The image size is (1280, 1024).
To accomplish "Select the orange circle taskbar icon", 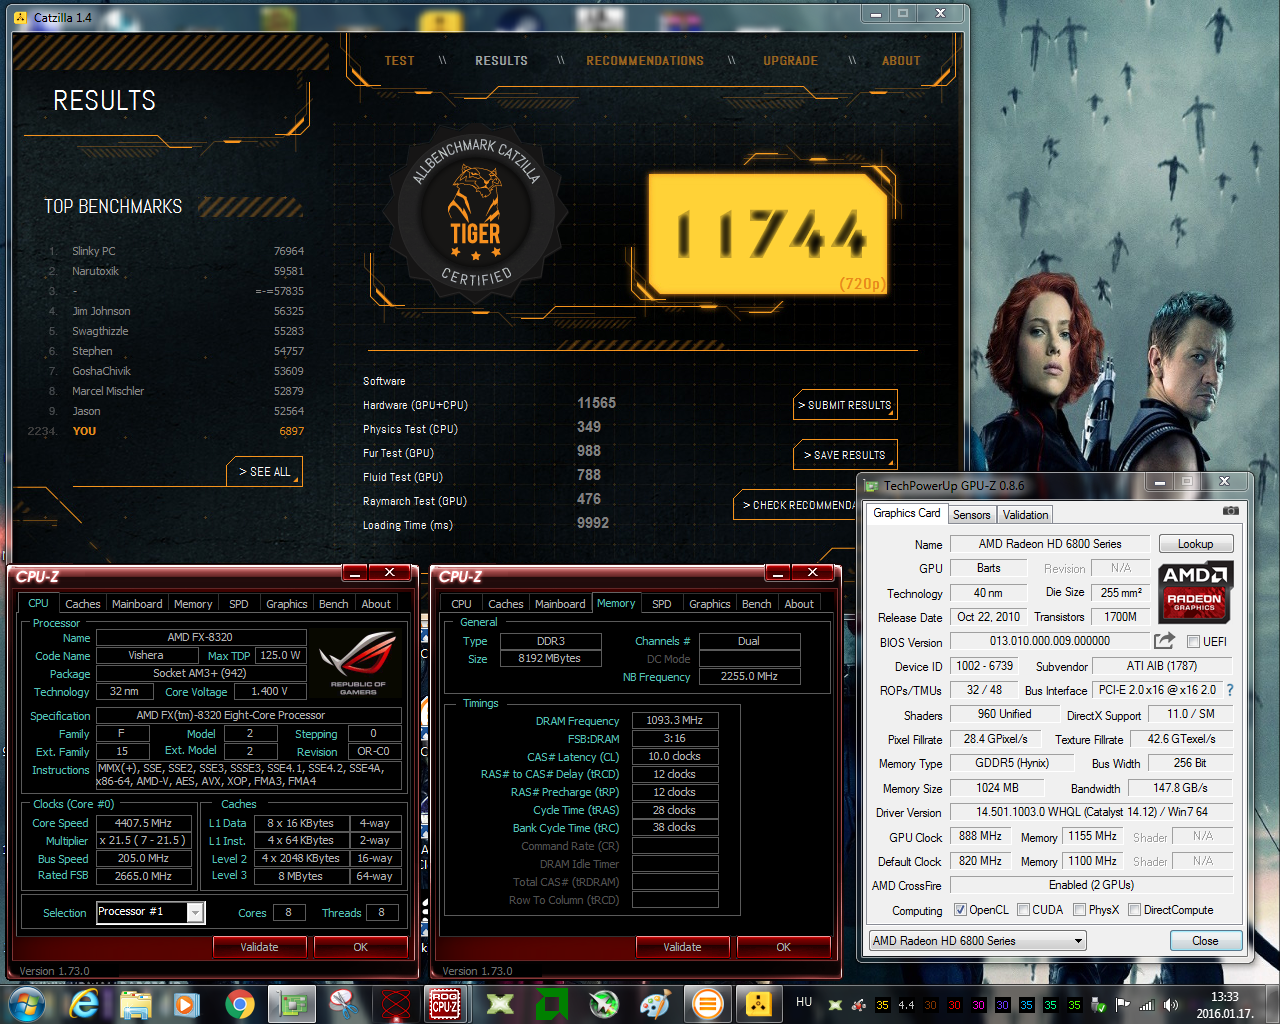I will click(x=707, y=1003).
